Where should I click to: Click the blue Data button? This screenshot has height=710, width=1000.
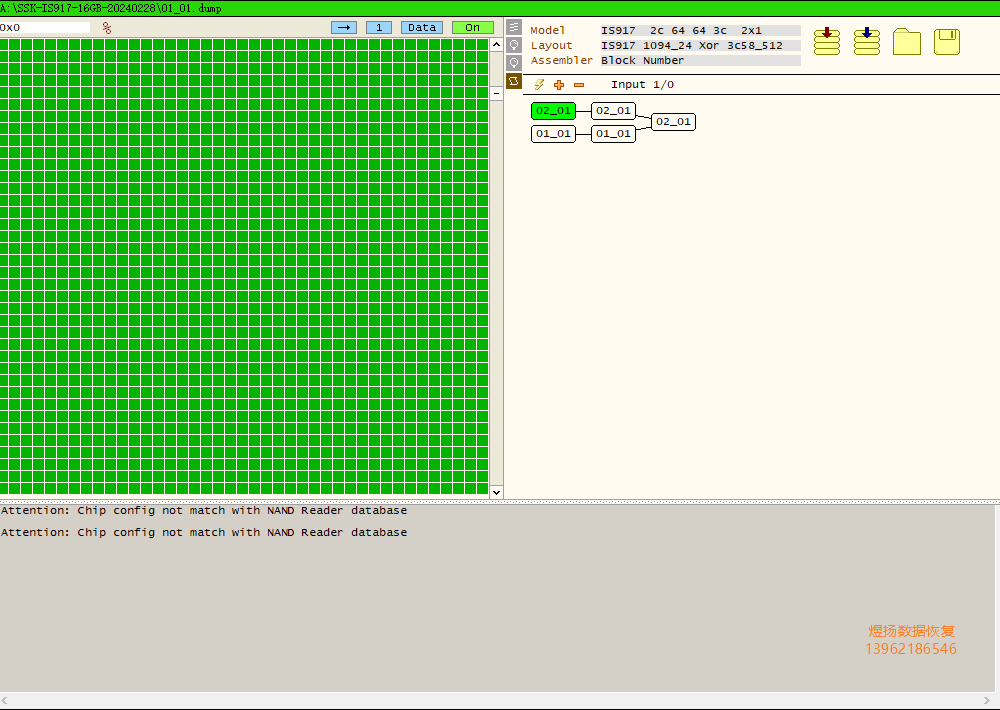[x=422, y=27]
